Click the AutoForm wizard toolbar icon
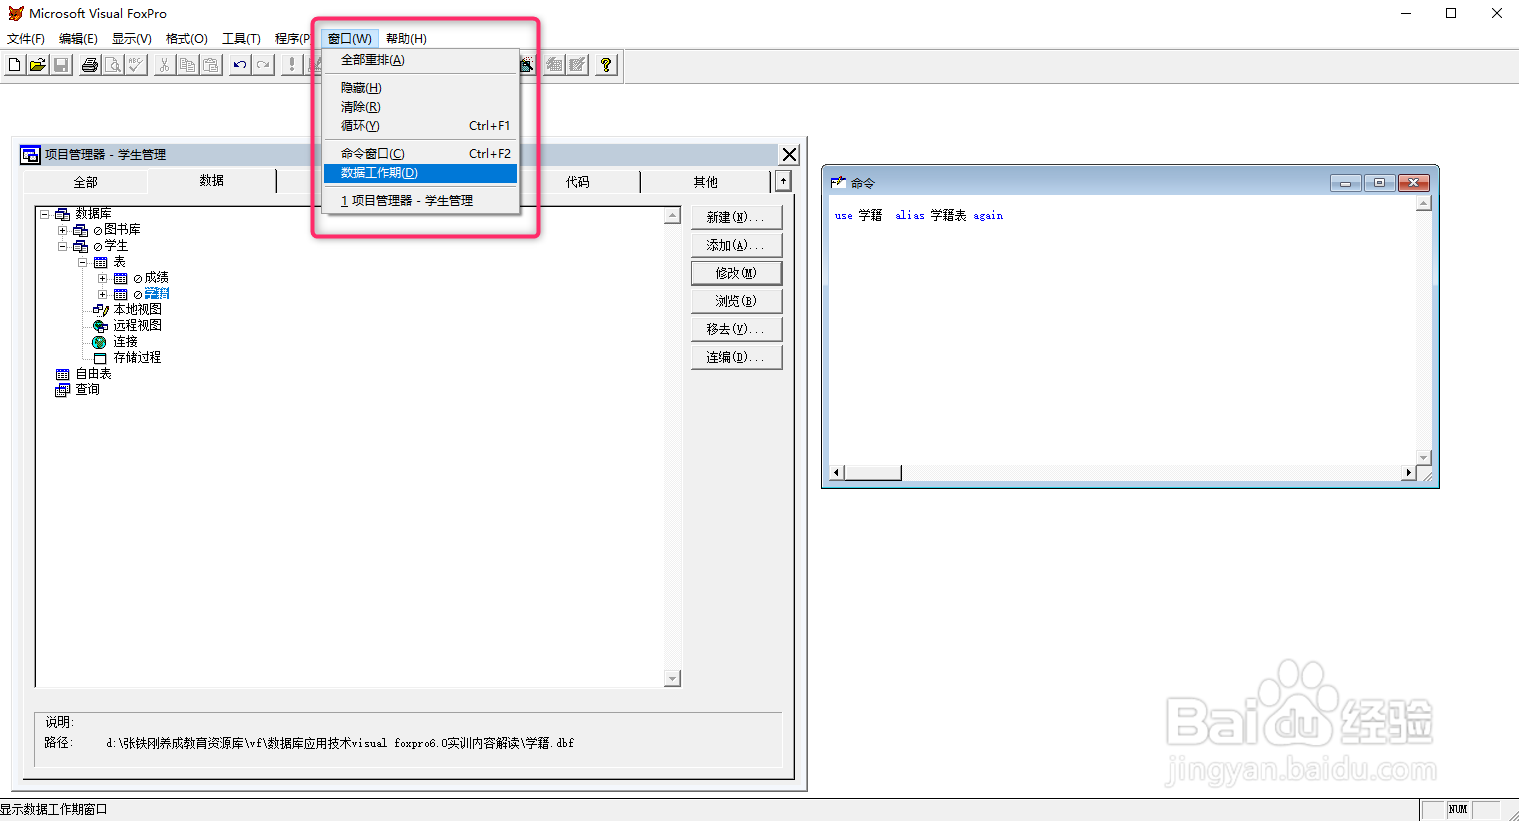1519x821 pixels. pos(554,65)
